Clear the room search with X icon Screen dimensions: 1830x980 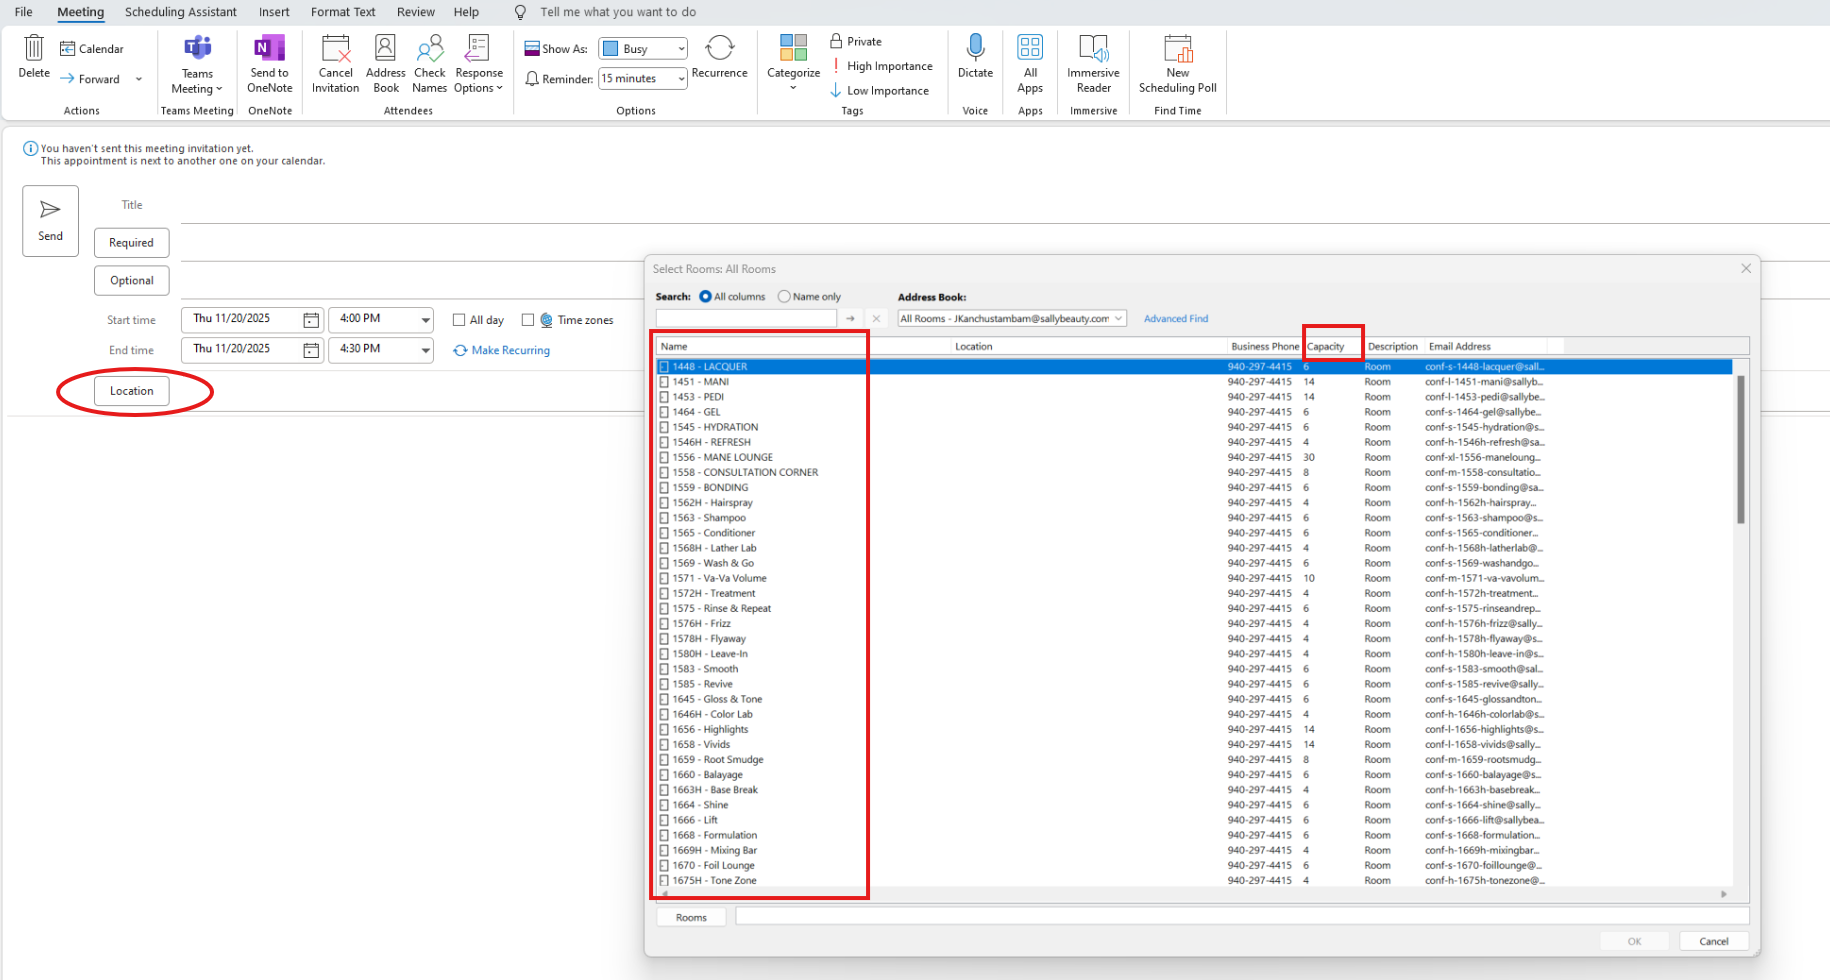876,319
